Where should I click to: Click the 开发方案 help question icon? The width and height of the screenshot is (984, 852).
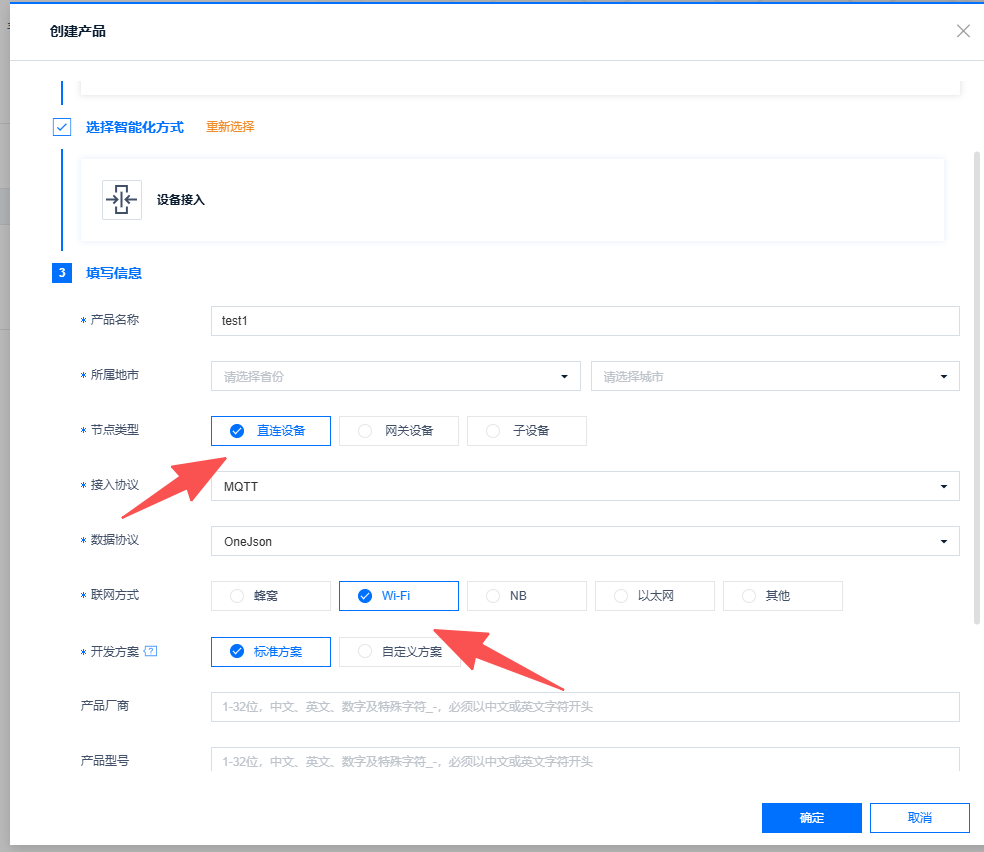tap(151, 651)
